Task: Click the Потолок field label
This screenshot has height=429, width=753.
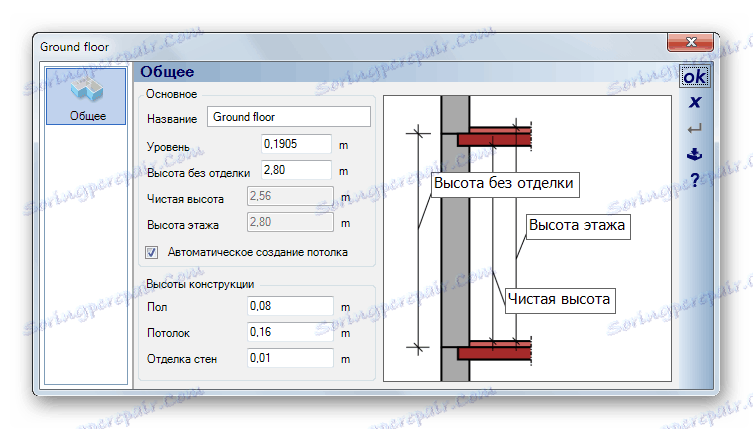Action: tap(169, 333)
